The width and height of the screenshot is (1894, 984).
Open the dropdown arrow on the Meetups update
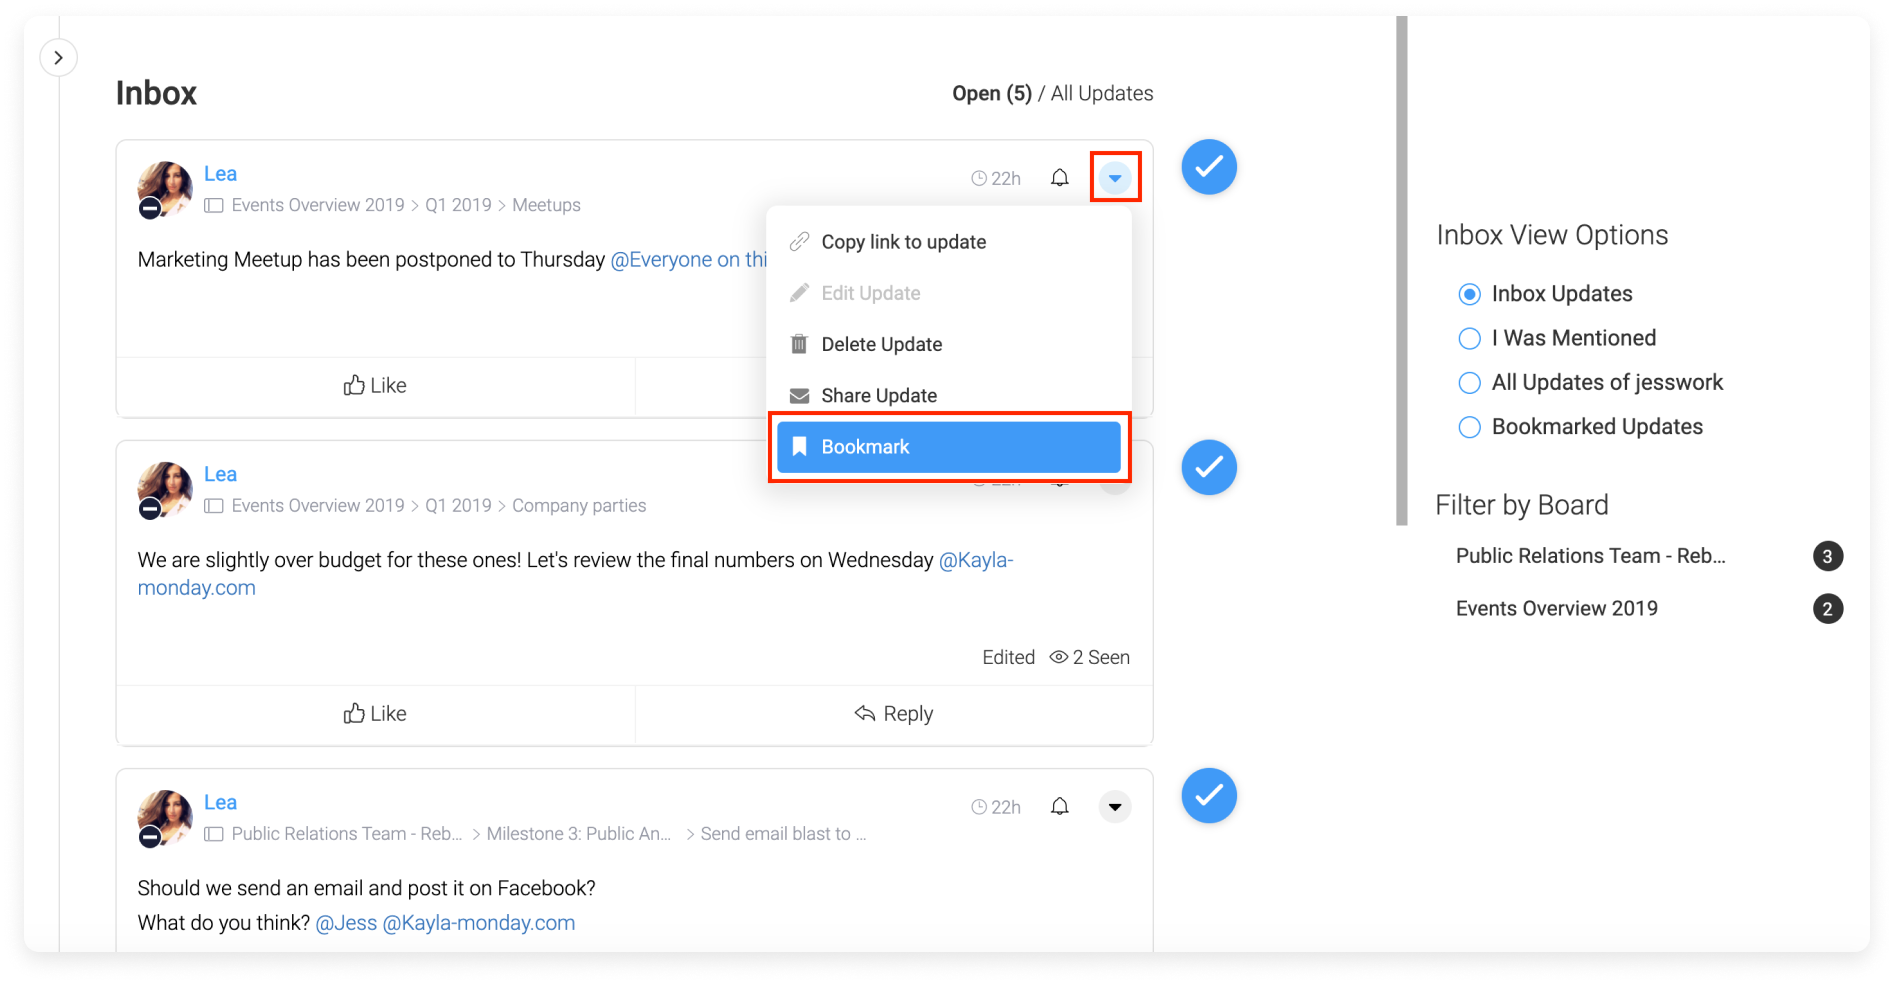pos(1115,178)
